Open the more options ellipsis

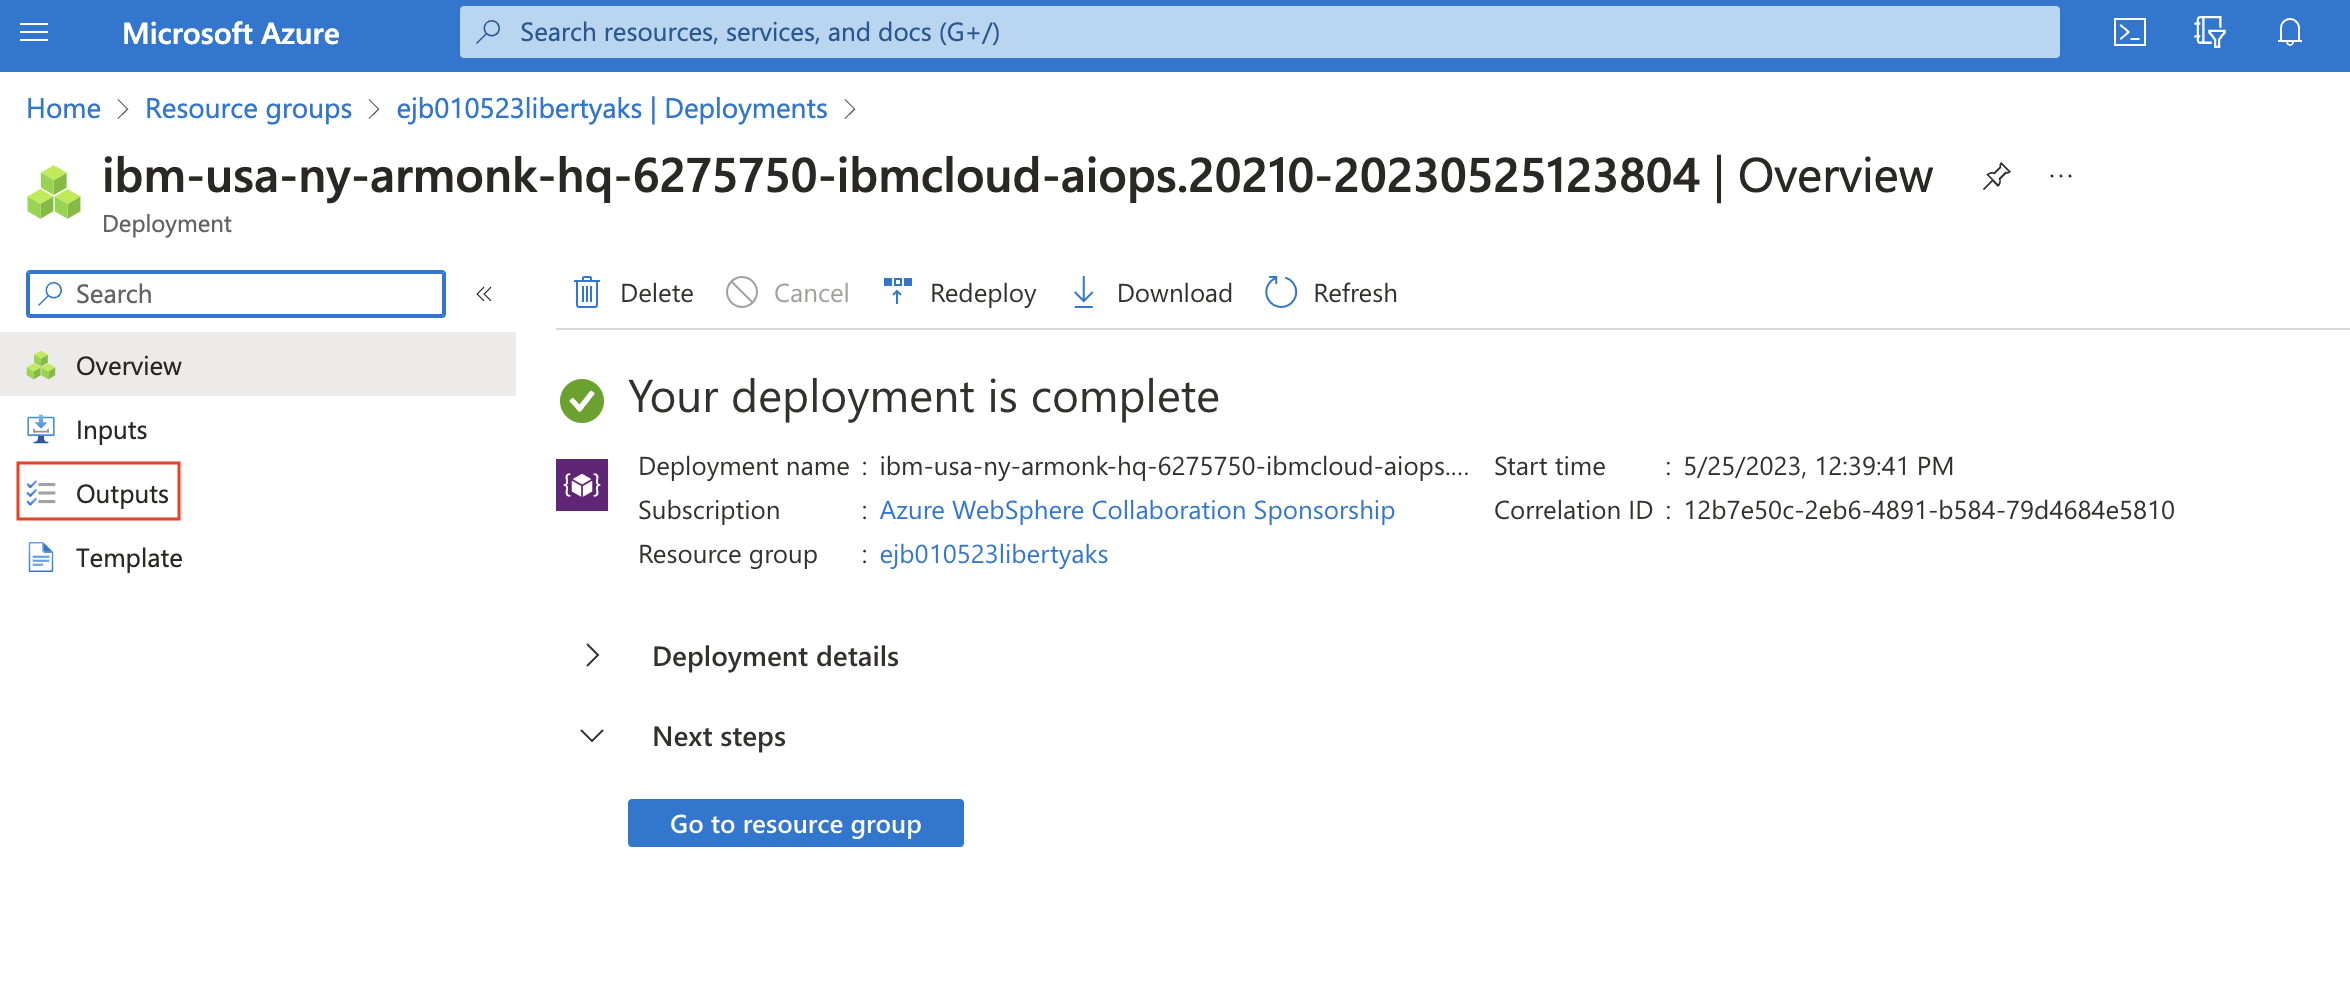pyautogui.click(x=2061, y=177)
